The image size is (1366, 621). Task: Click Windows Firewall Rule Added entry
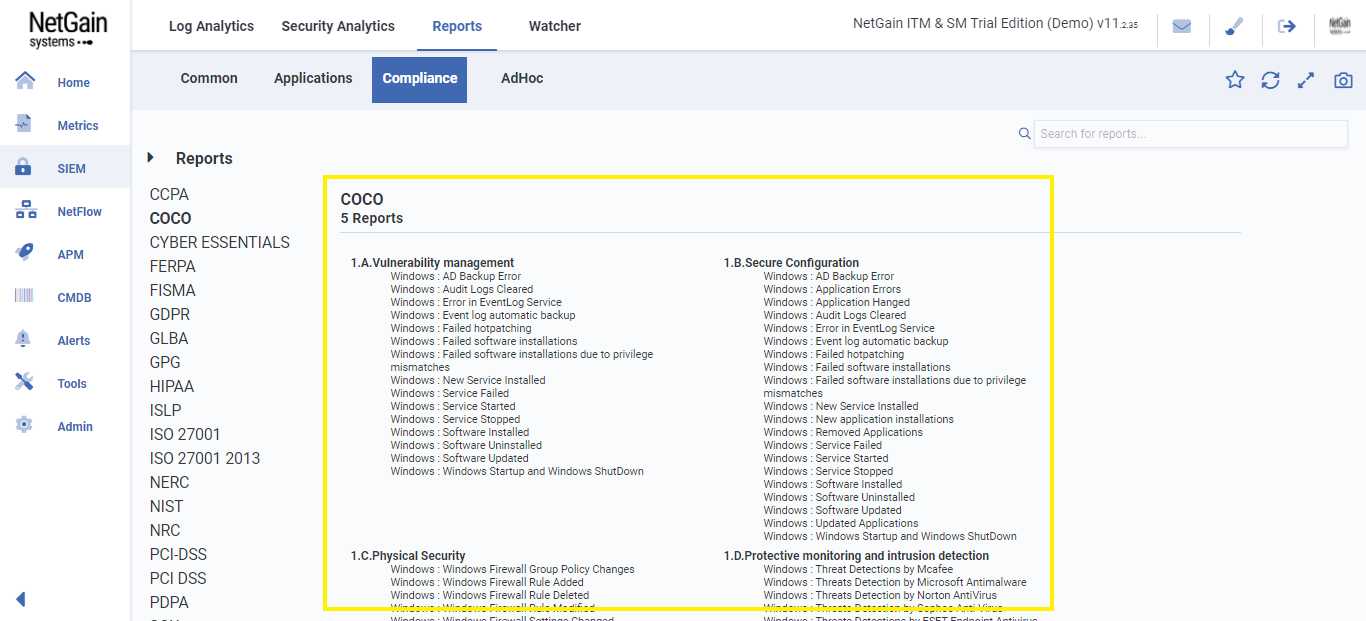(487, 582)
